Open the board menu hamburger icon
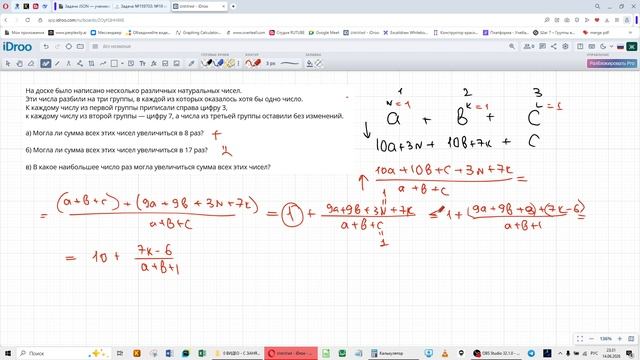Image resolution: width=640 pixels, height=360 pixels. click(95, 47)
